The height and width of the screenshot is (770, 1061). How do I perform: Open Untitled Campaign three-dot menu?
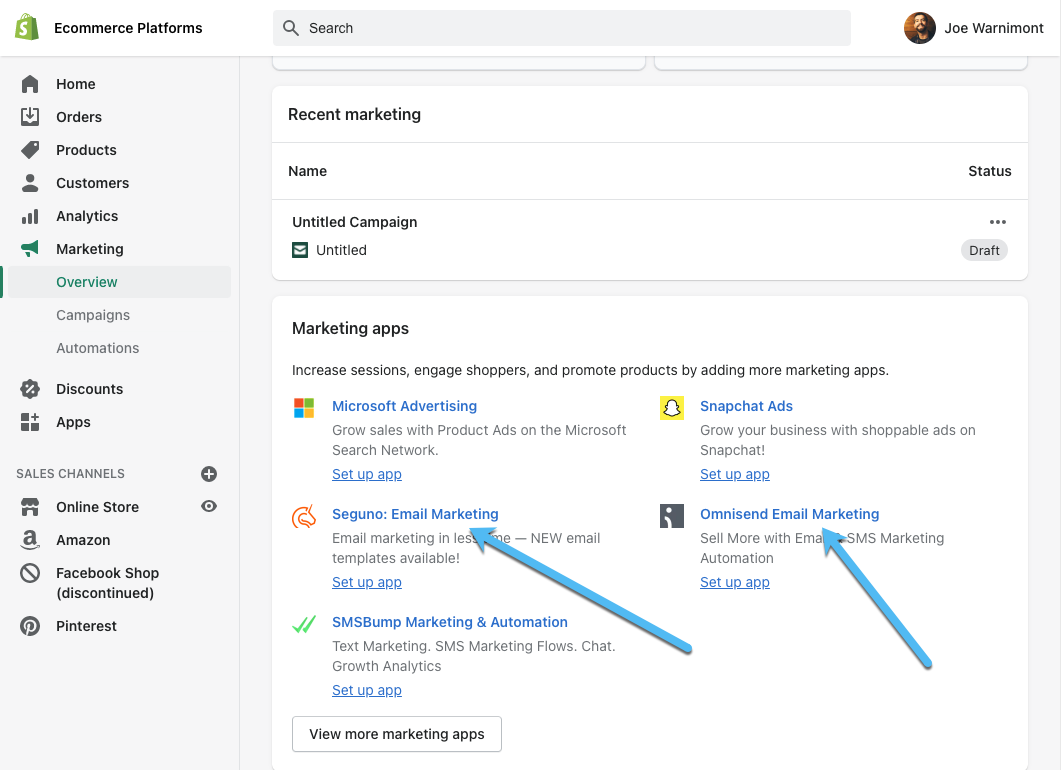[x=997, y=222]
